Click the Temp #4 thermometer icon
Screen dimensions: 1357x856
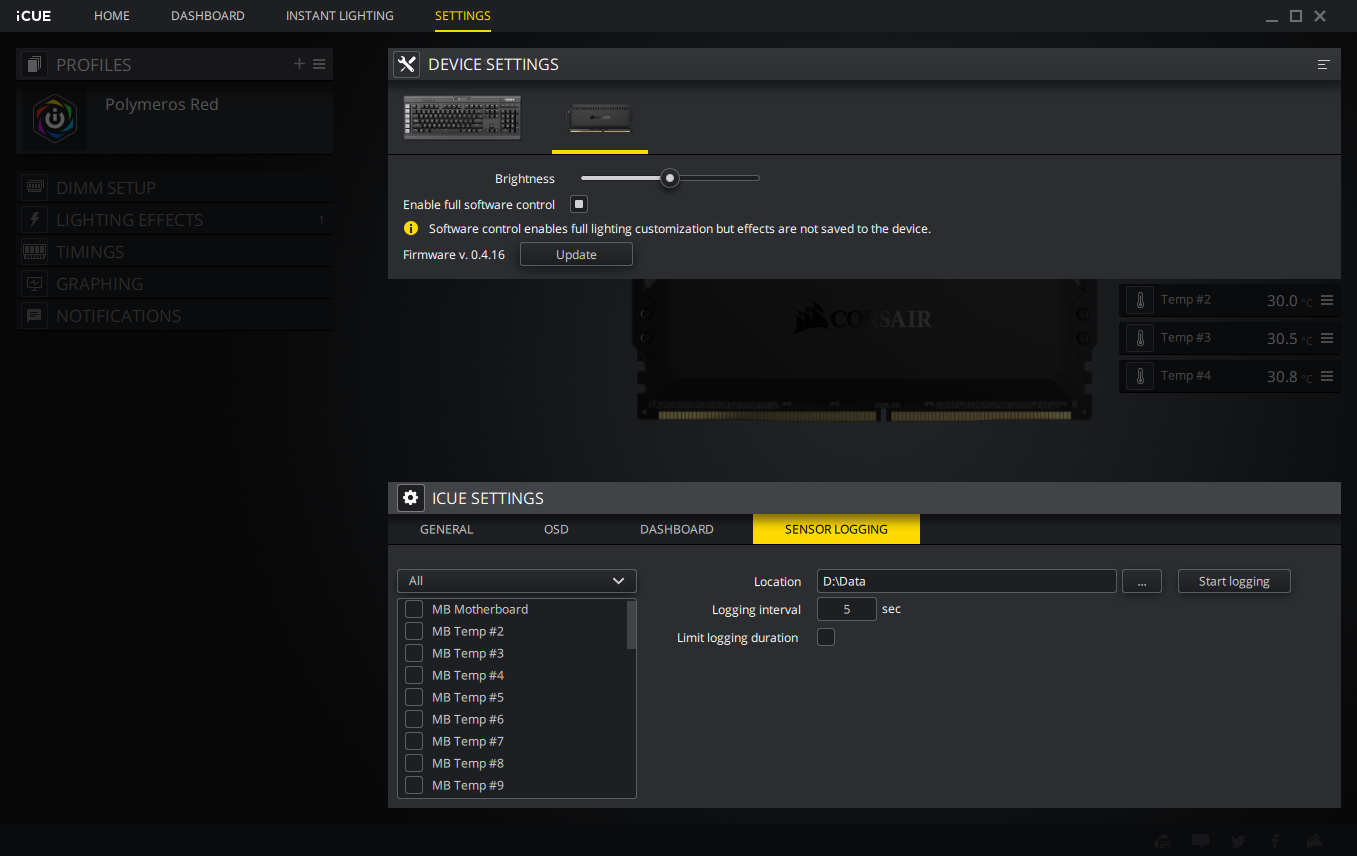pos(1139,376)
